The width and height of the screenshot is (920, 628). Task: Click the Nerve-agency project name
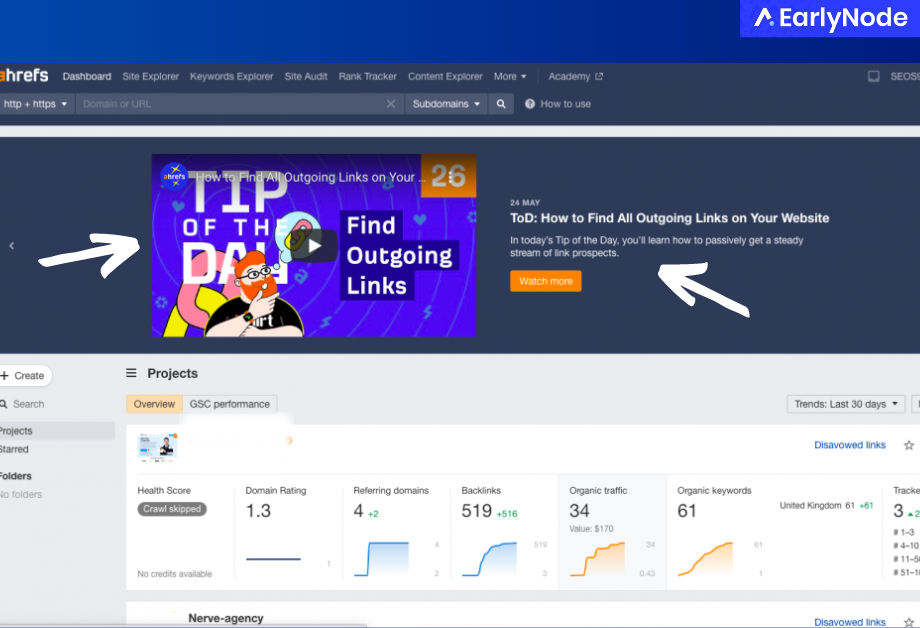(x=225, y=618)
